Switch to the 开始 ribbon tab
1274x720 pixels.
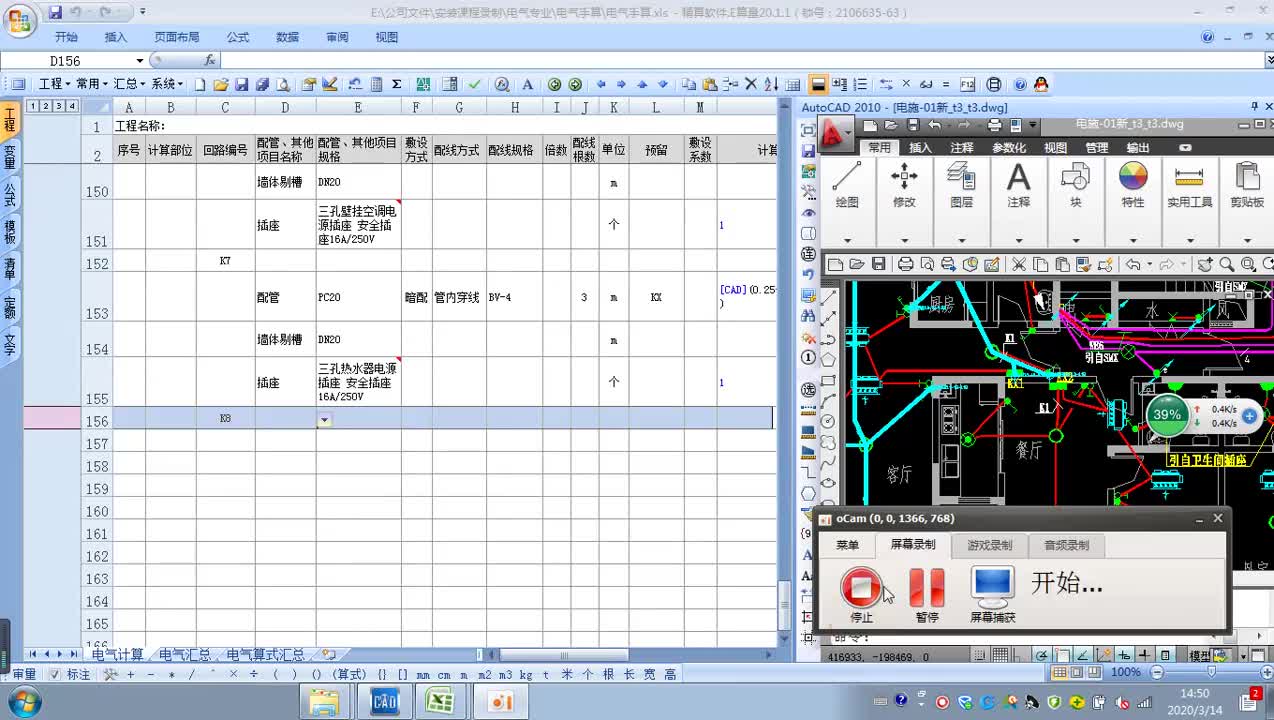click(66, 37)
